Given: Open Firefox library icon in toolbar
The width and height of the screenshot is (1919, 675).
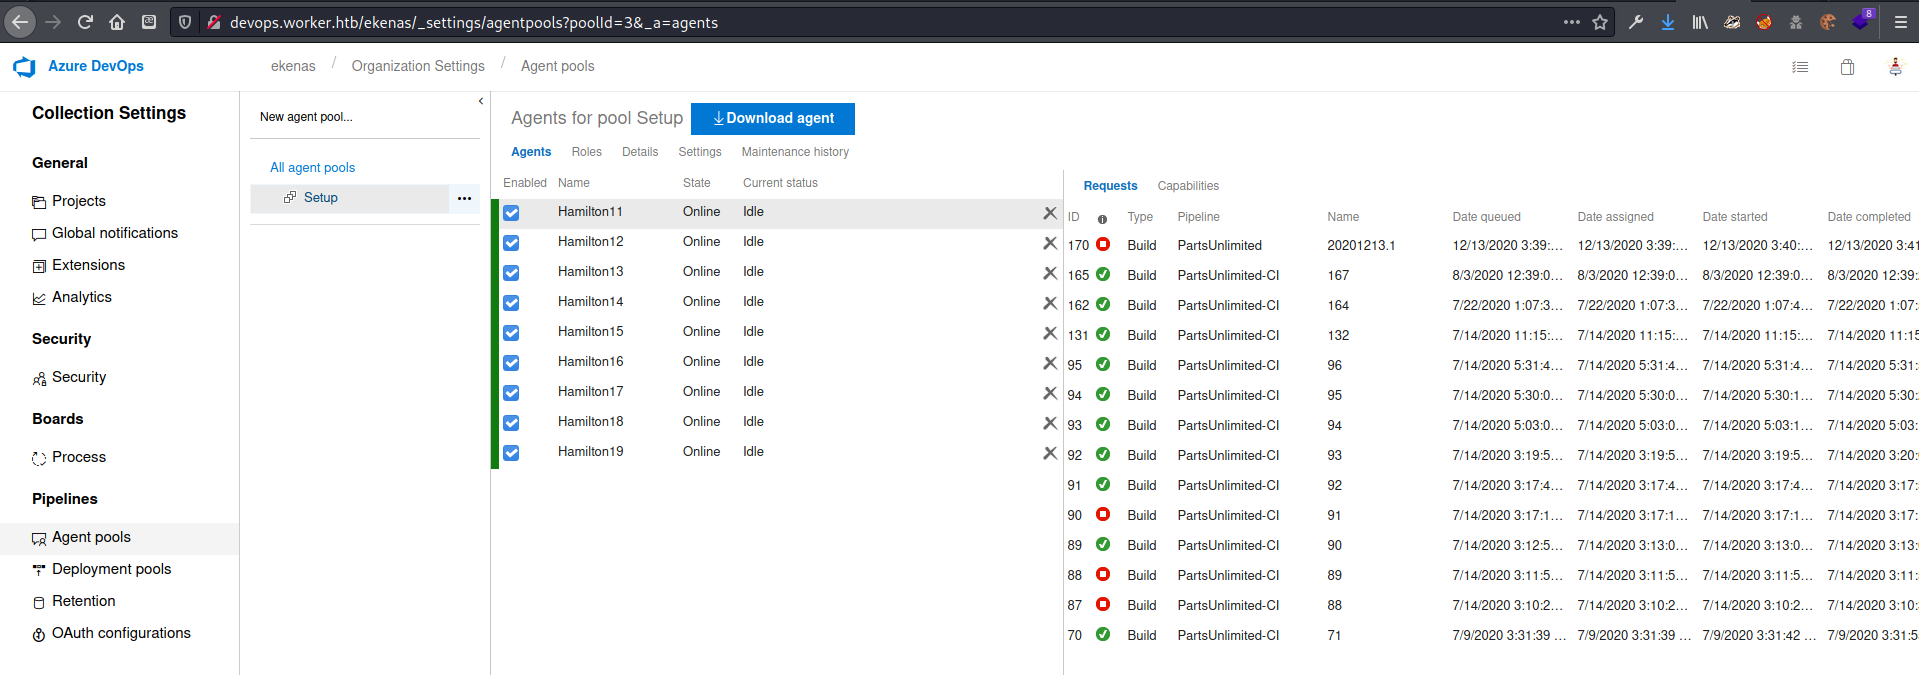Looking at the screenshot, I should 1700,22.
